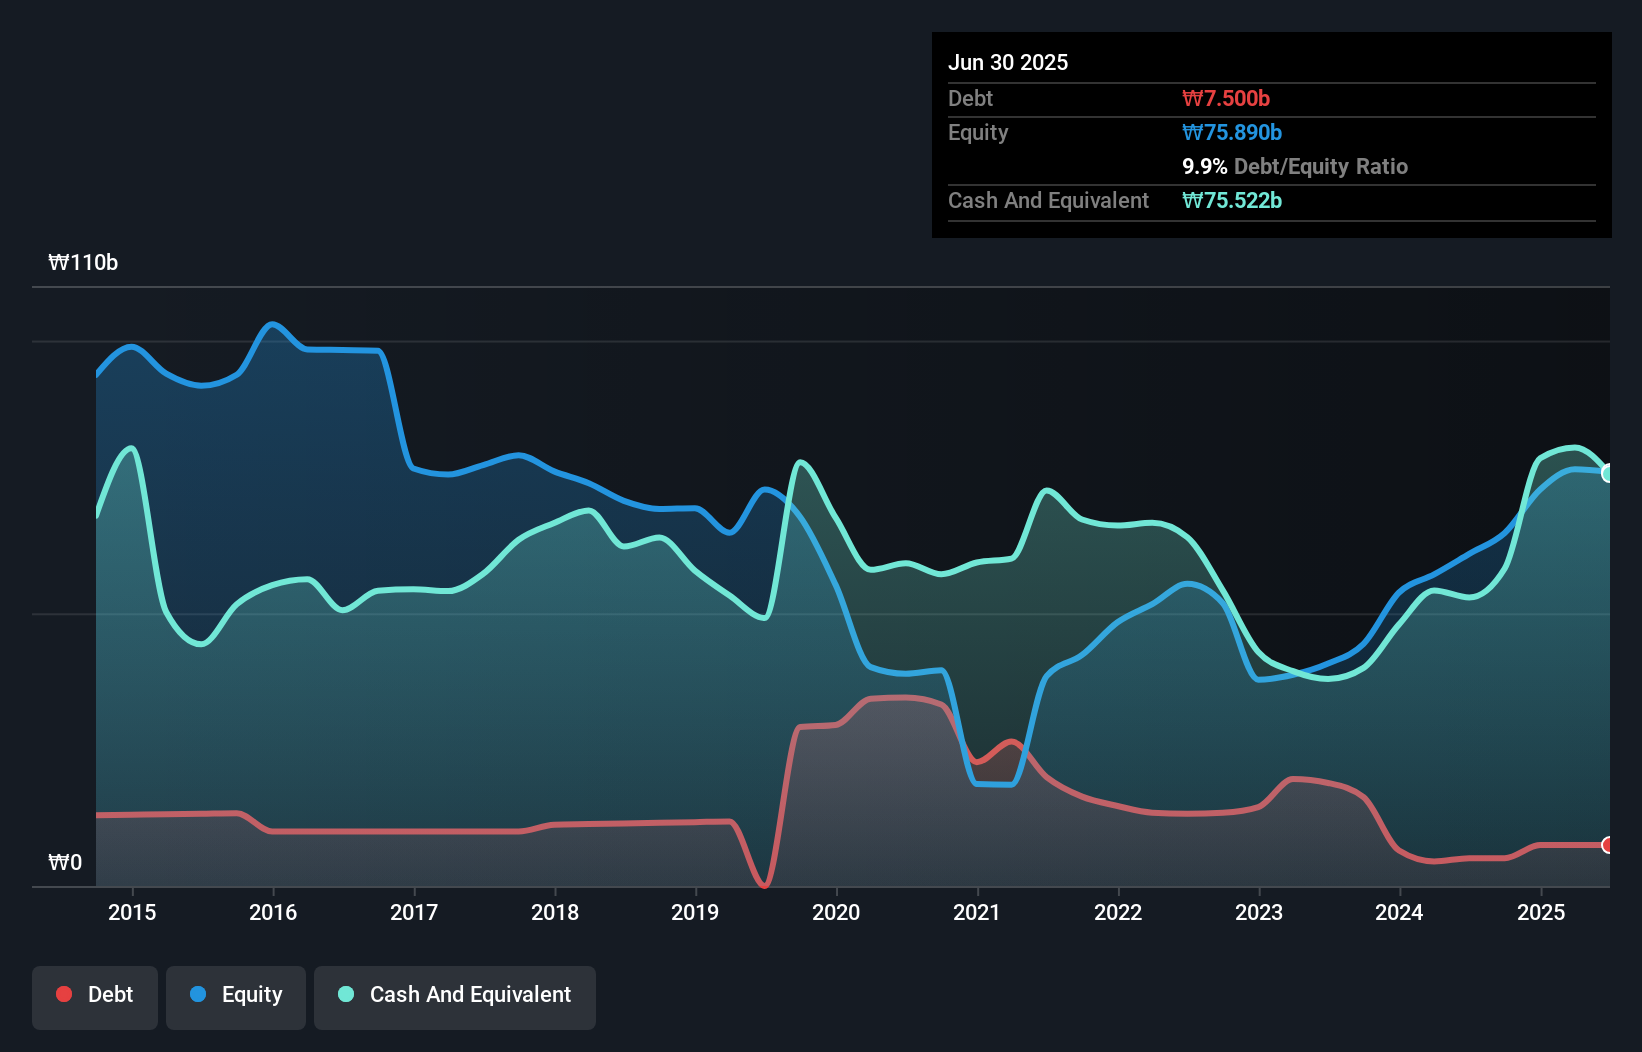Click the teal Cash And Equivalent dot
Screen dimensions: 1642x1052
(346, 994)
